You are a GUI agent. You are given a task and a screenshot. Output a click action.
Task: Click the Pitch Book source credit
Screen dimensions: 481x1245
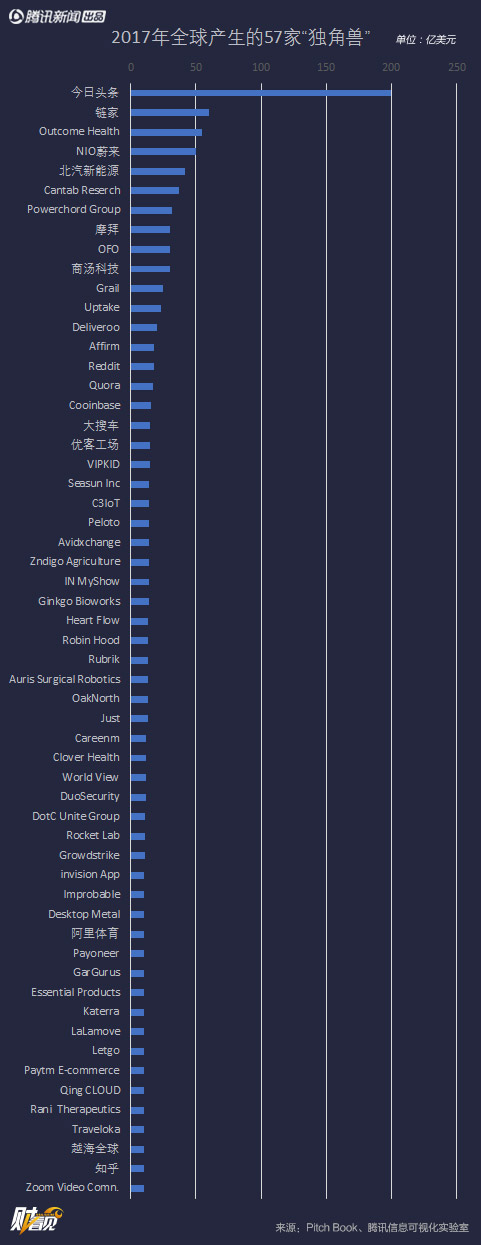(x=329, y=1227)
